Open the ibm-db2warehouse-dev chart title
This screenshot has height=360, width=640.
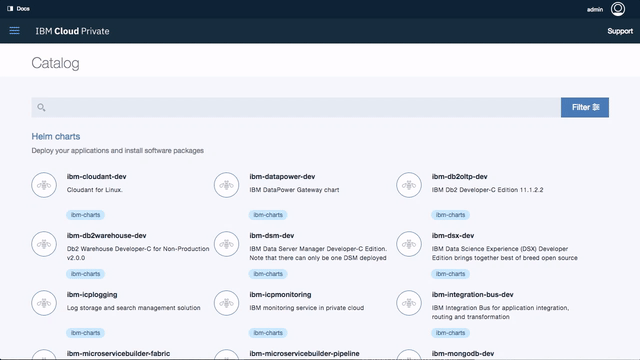(107, 236)
